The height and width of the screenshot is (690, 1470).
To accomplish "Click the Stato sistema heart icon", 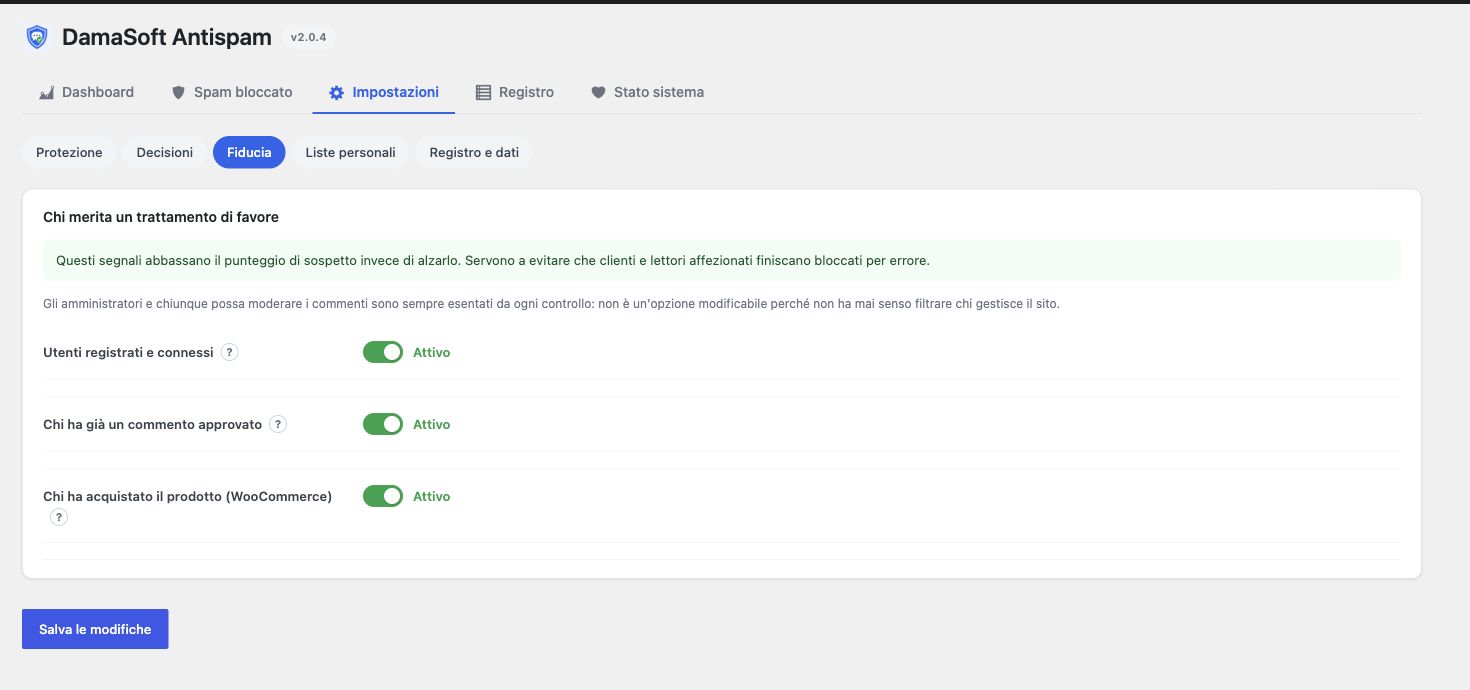I will point(598,92).
